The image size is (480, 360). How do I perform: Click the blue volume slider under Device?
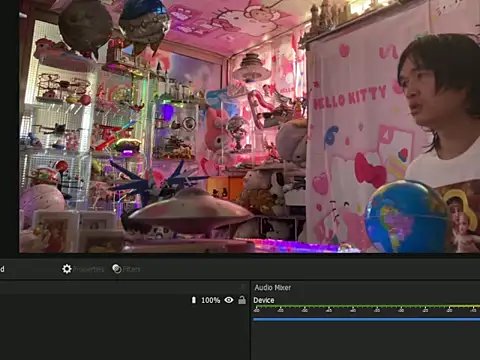click(366, 319)
